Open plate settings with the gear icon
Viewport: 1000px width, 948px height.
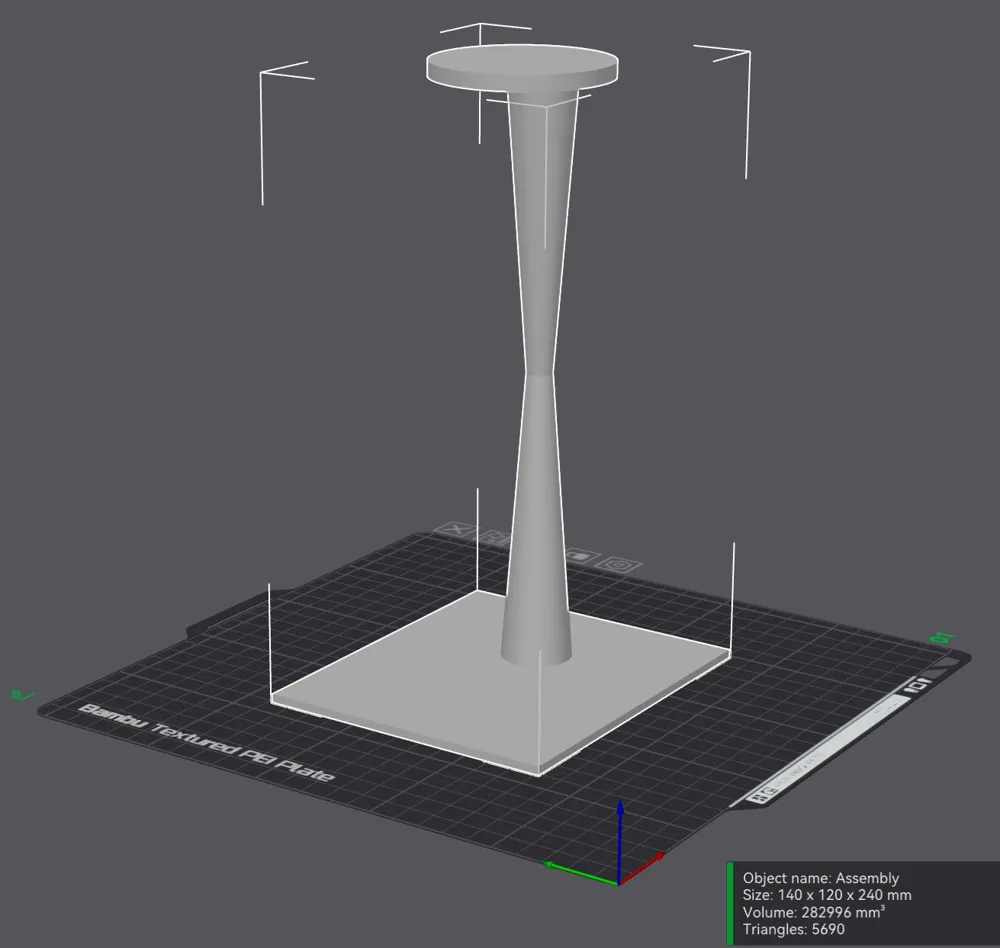coord(618,566)
